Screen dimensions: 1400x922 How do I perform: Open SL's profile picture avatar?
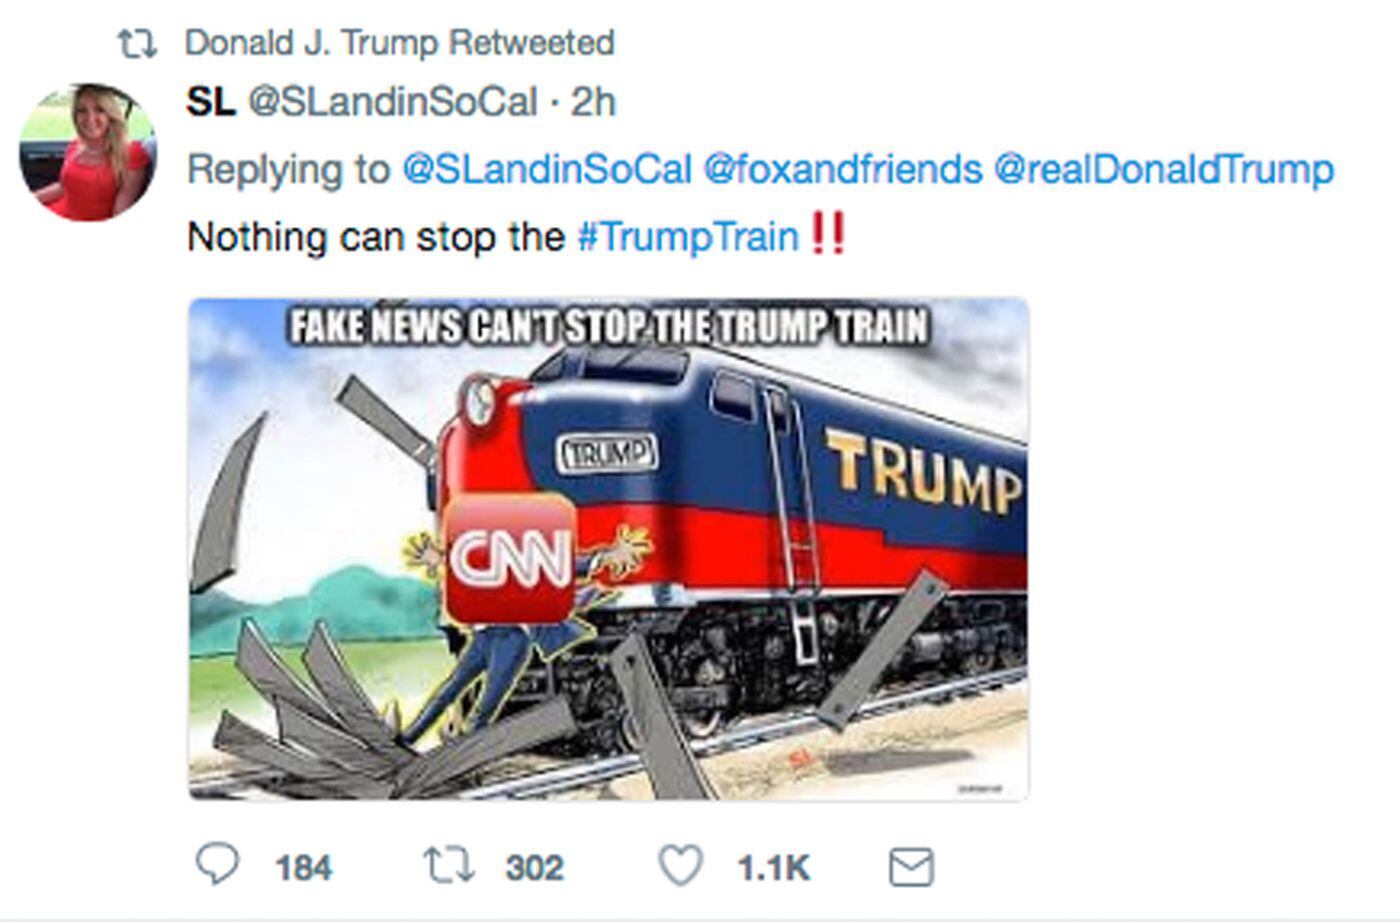tap(88, 152)
